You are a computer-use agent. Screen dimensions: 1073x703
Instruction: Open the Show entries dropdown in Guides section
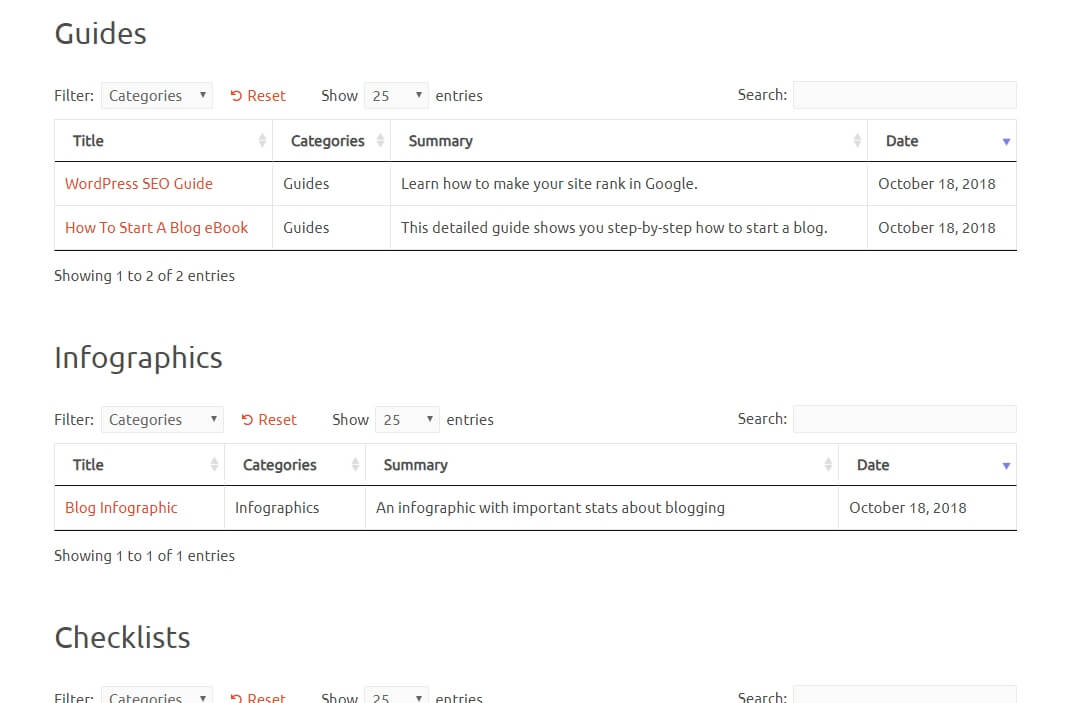pyautogui.click(x=396, y=95)
